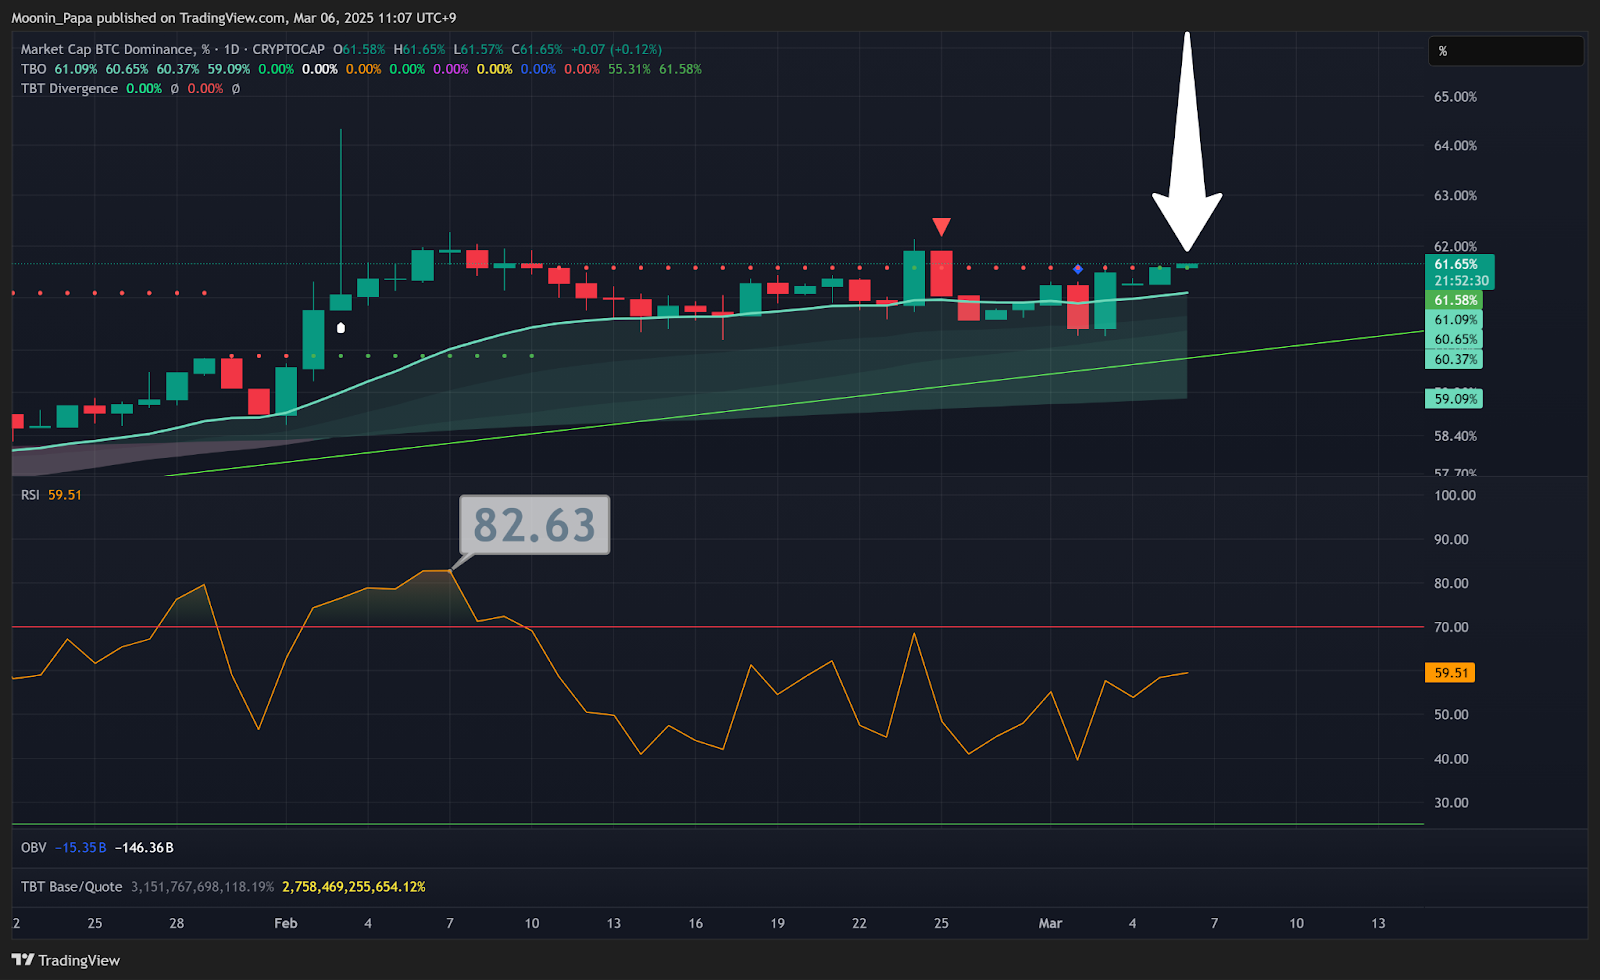Click the orange 59.51 RSI value tag
The height and width of the screenshot is (980, 1600).
(1449, 673)
